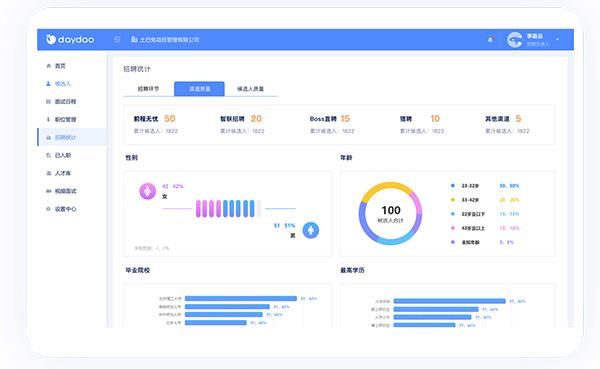
Task: Click the video icon beside 视频面试
Action: [49, 191]
